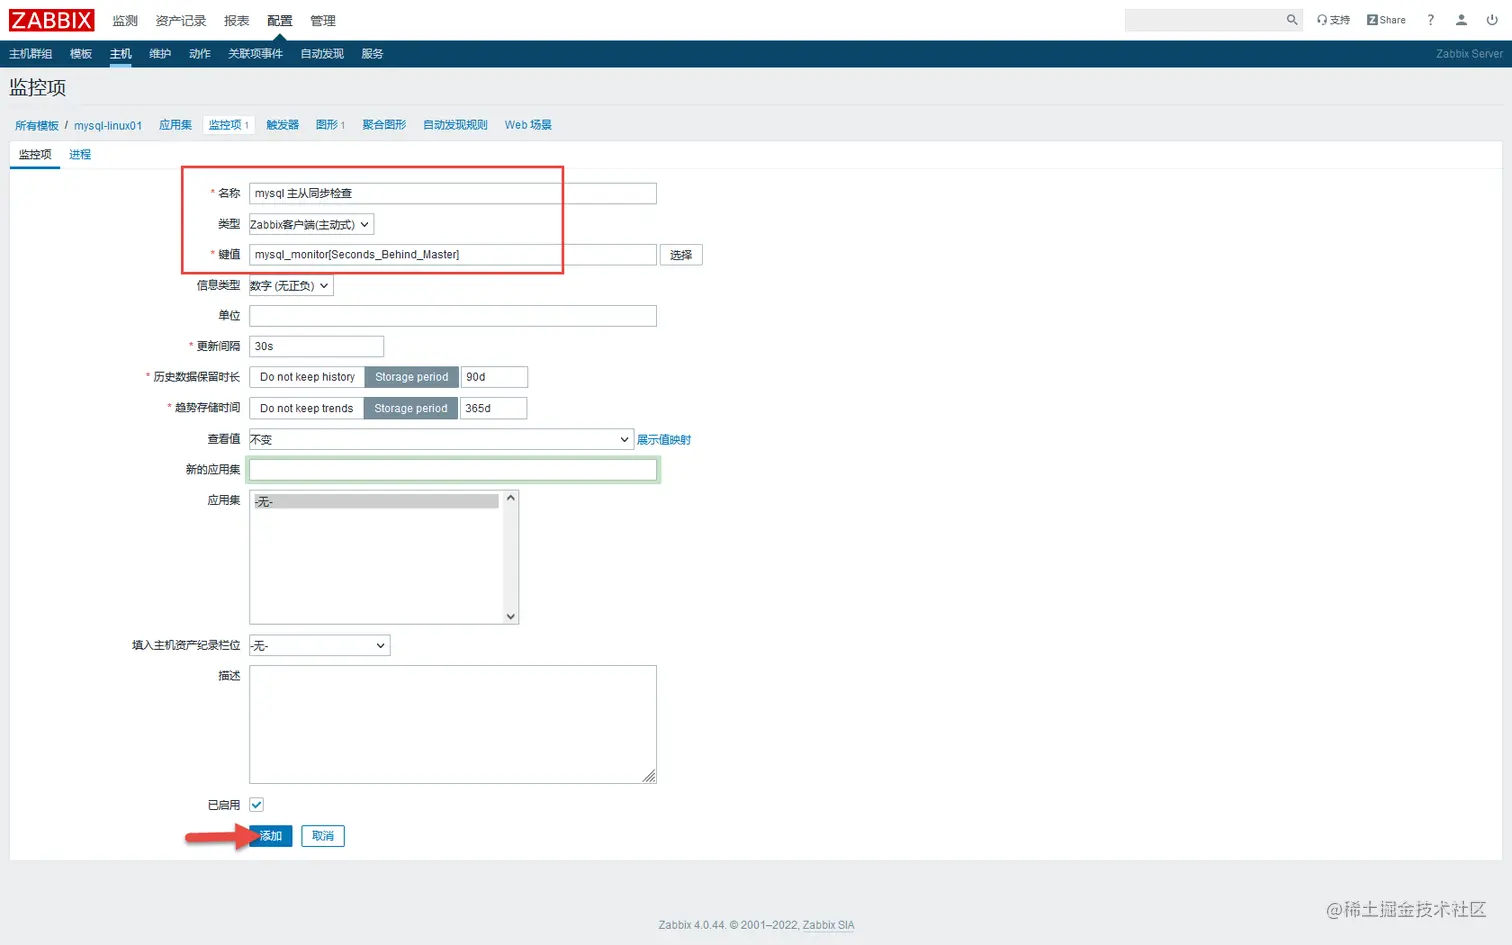Viewport: 1512px width, 945px height.
Task: Click the 所有模板 breadcrumb link
Action: click(37, 126)
